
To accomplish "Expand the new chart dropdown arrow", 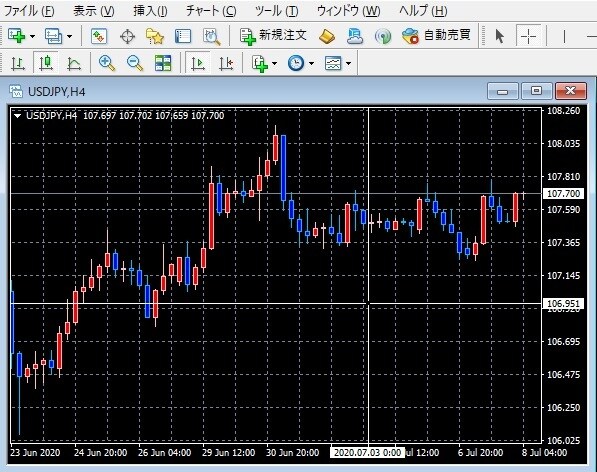I will pyautogui.click(x=32, y=37).
